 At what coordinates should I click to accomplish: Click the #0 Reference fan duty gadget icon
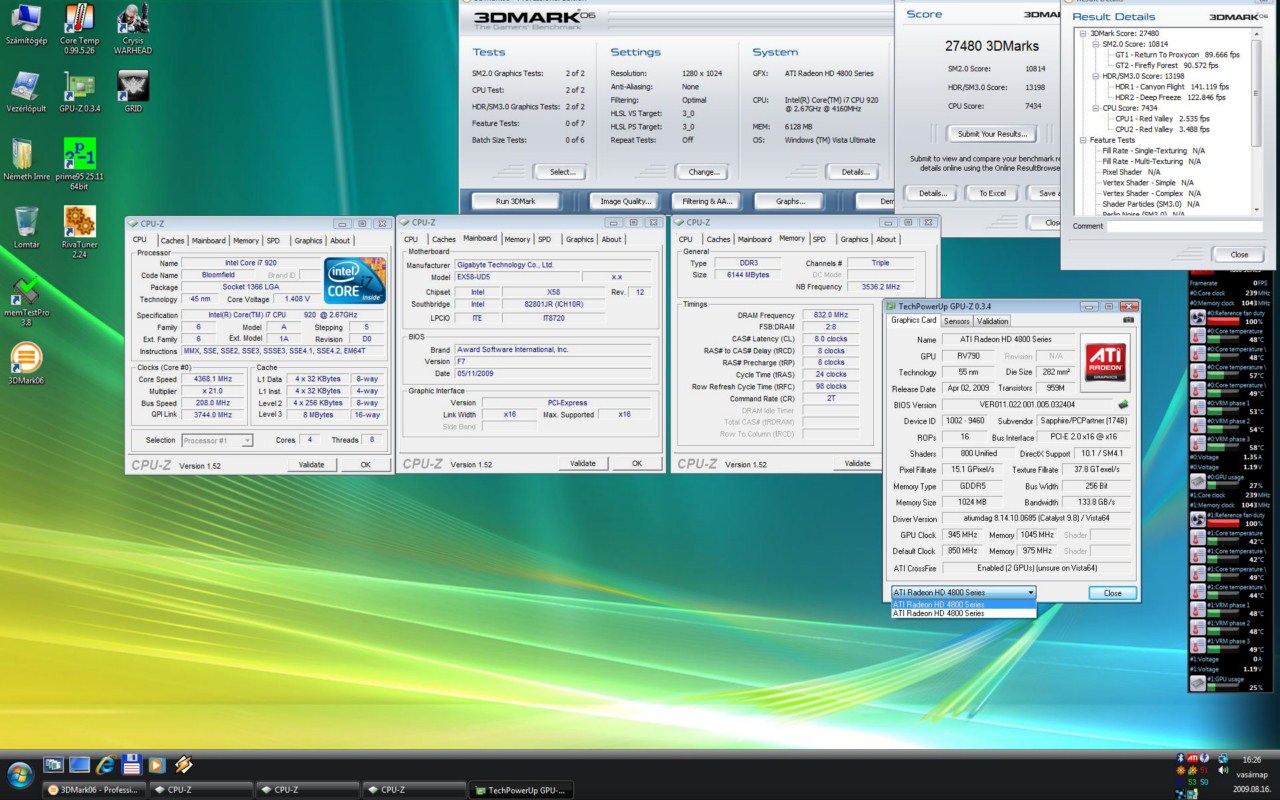tap(1197, 317)
